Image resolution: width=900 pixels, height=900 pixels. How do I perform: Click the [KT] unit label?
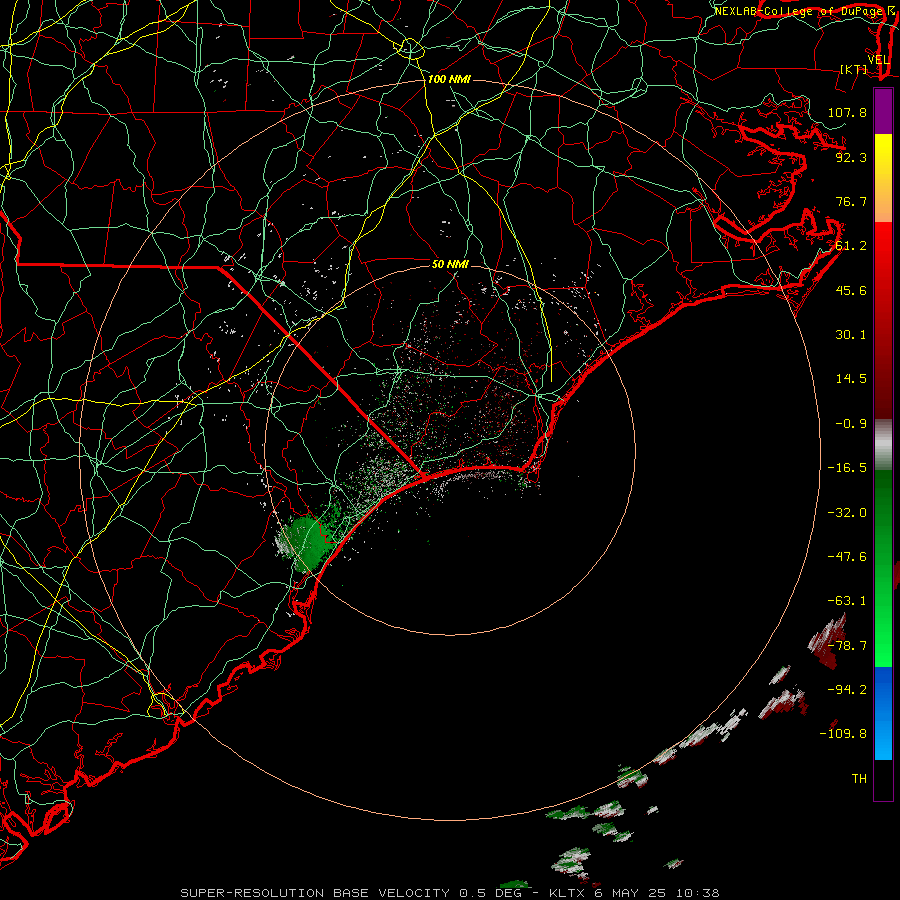[x=854, y=69]
